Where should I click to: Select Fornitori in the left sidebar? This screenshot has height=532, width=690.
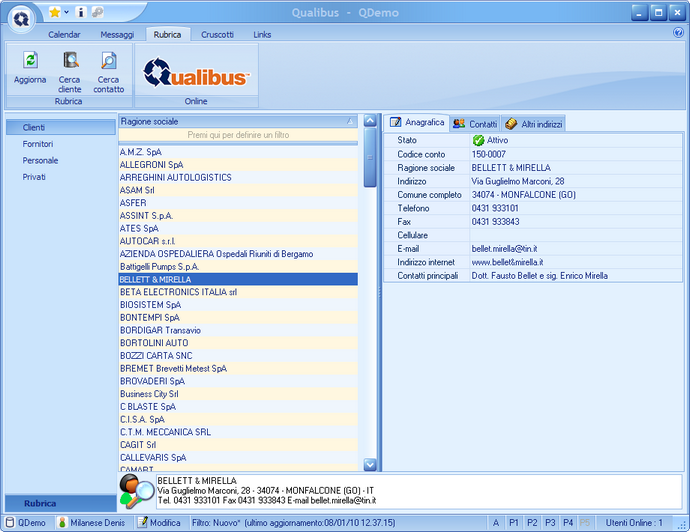tap(40, 144)
